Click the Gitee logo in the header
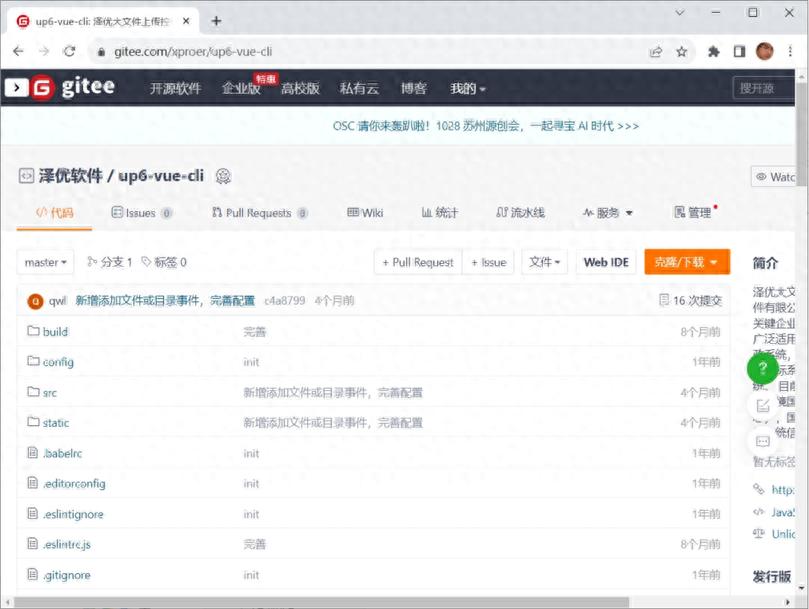809x609 pixels. [x=62, y=88]
